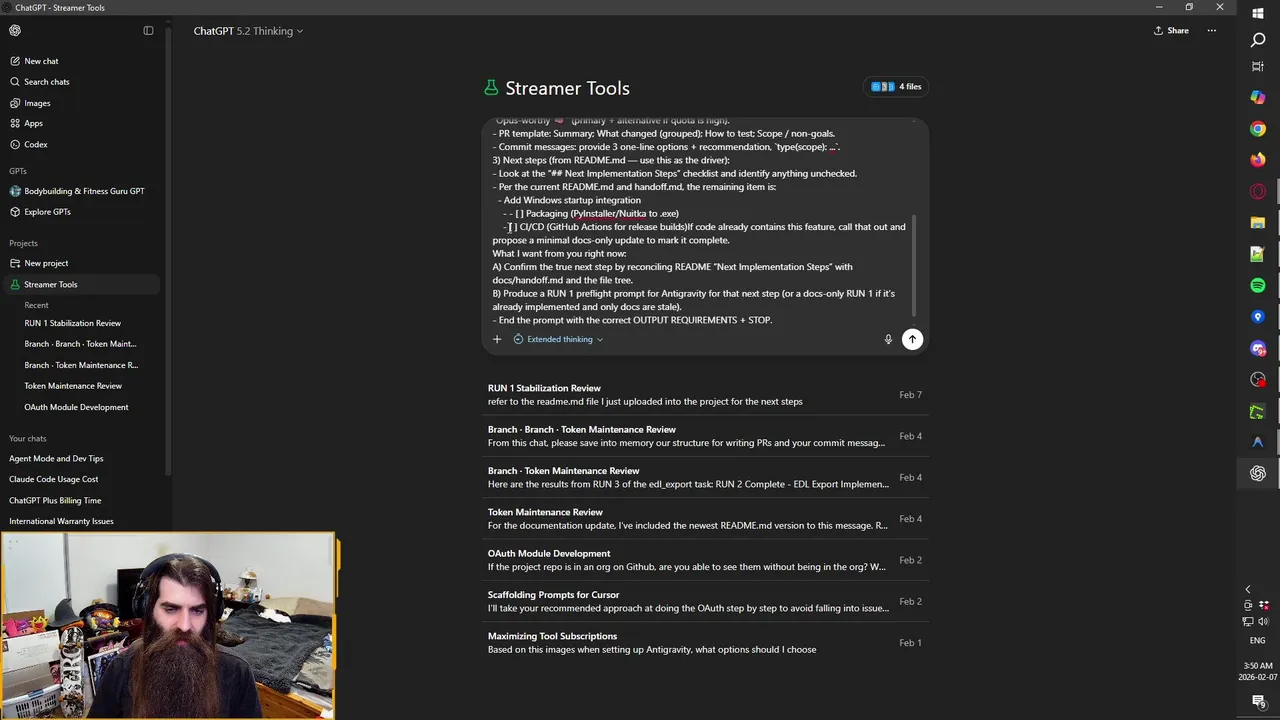
Task: Open Codex from the sidebar
Action: [35, 144]
